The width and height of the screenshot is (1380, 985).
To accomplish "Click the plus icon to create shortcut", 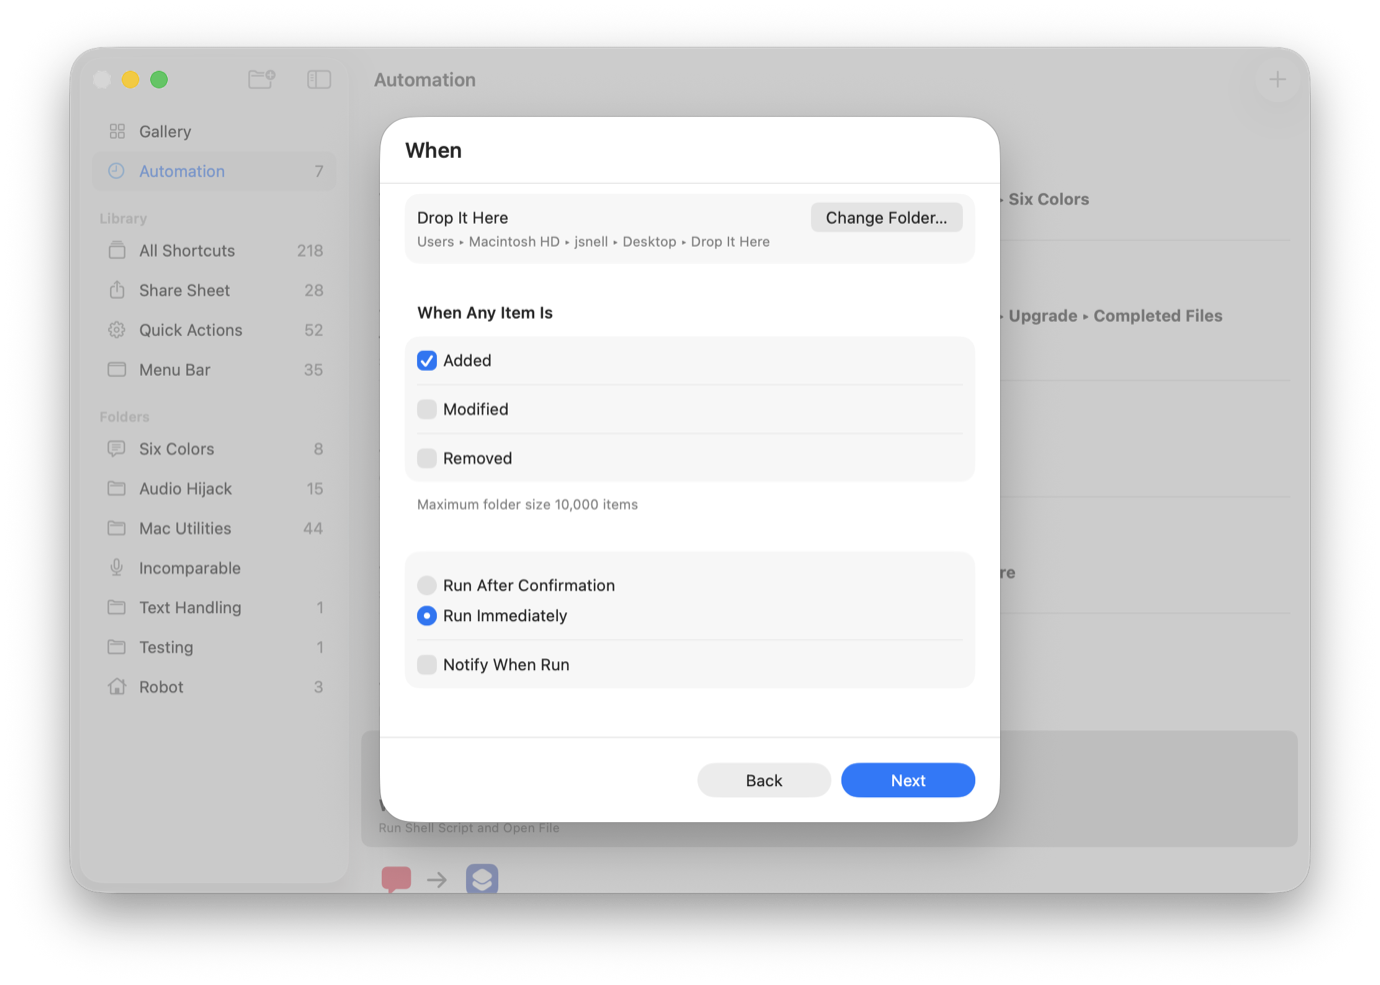I will 1277,79.
